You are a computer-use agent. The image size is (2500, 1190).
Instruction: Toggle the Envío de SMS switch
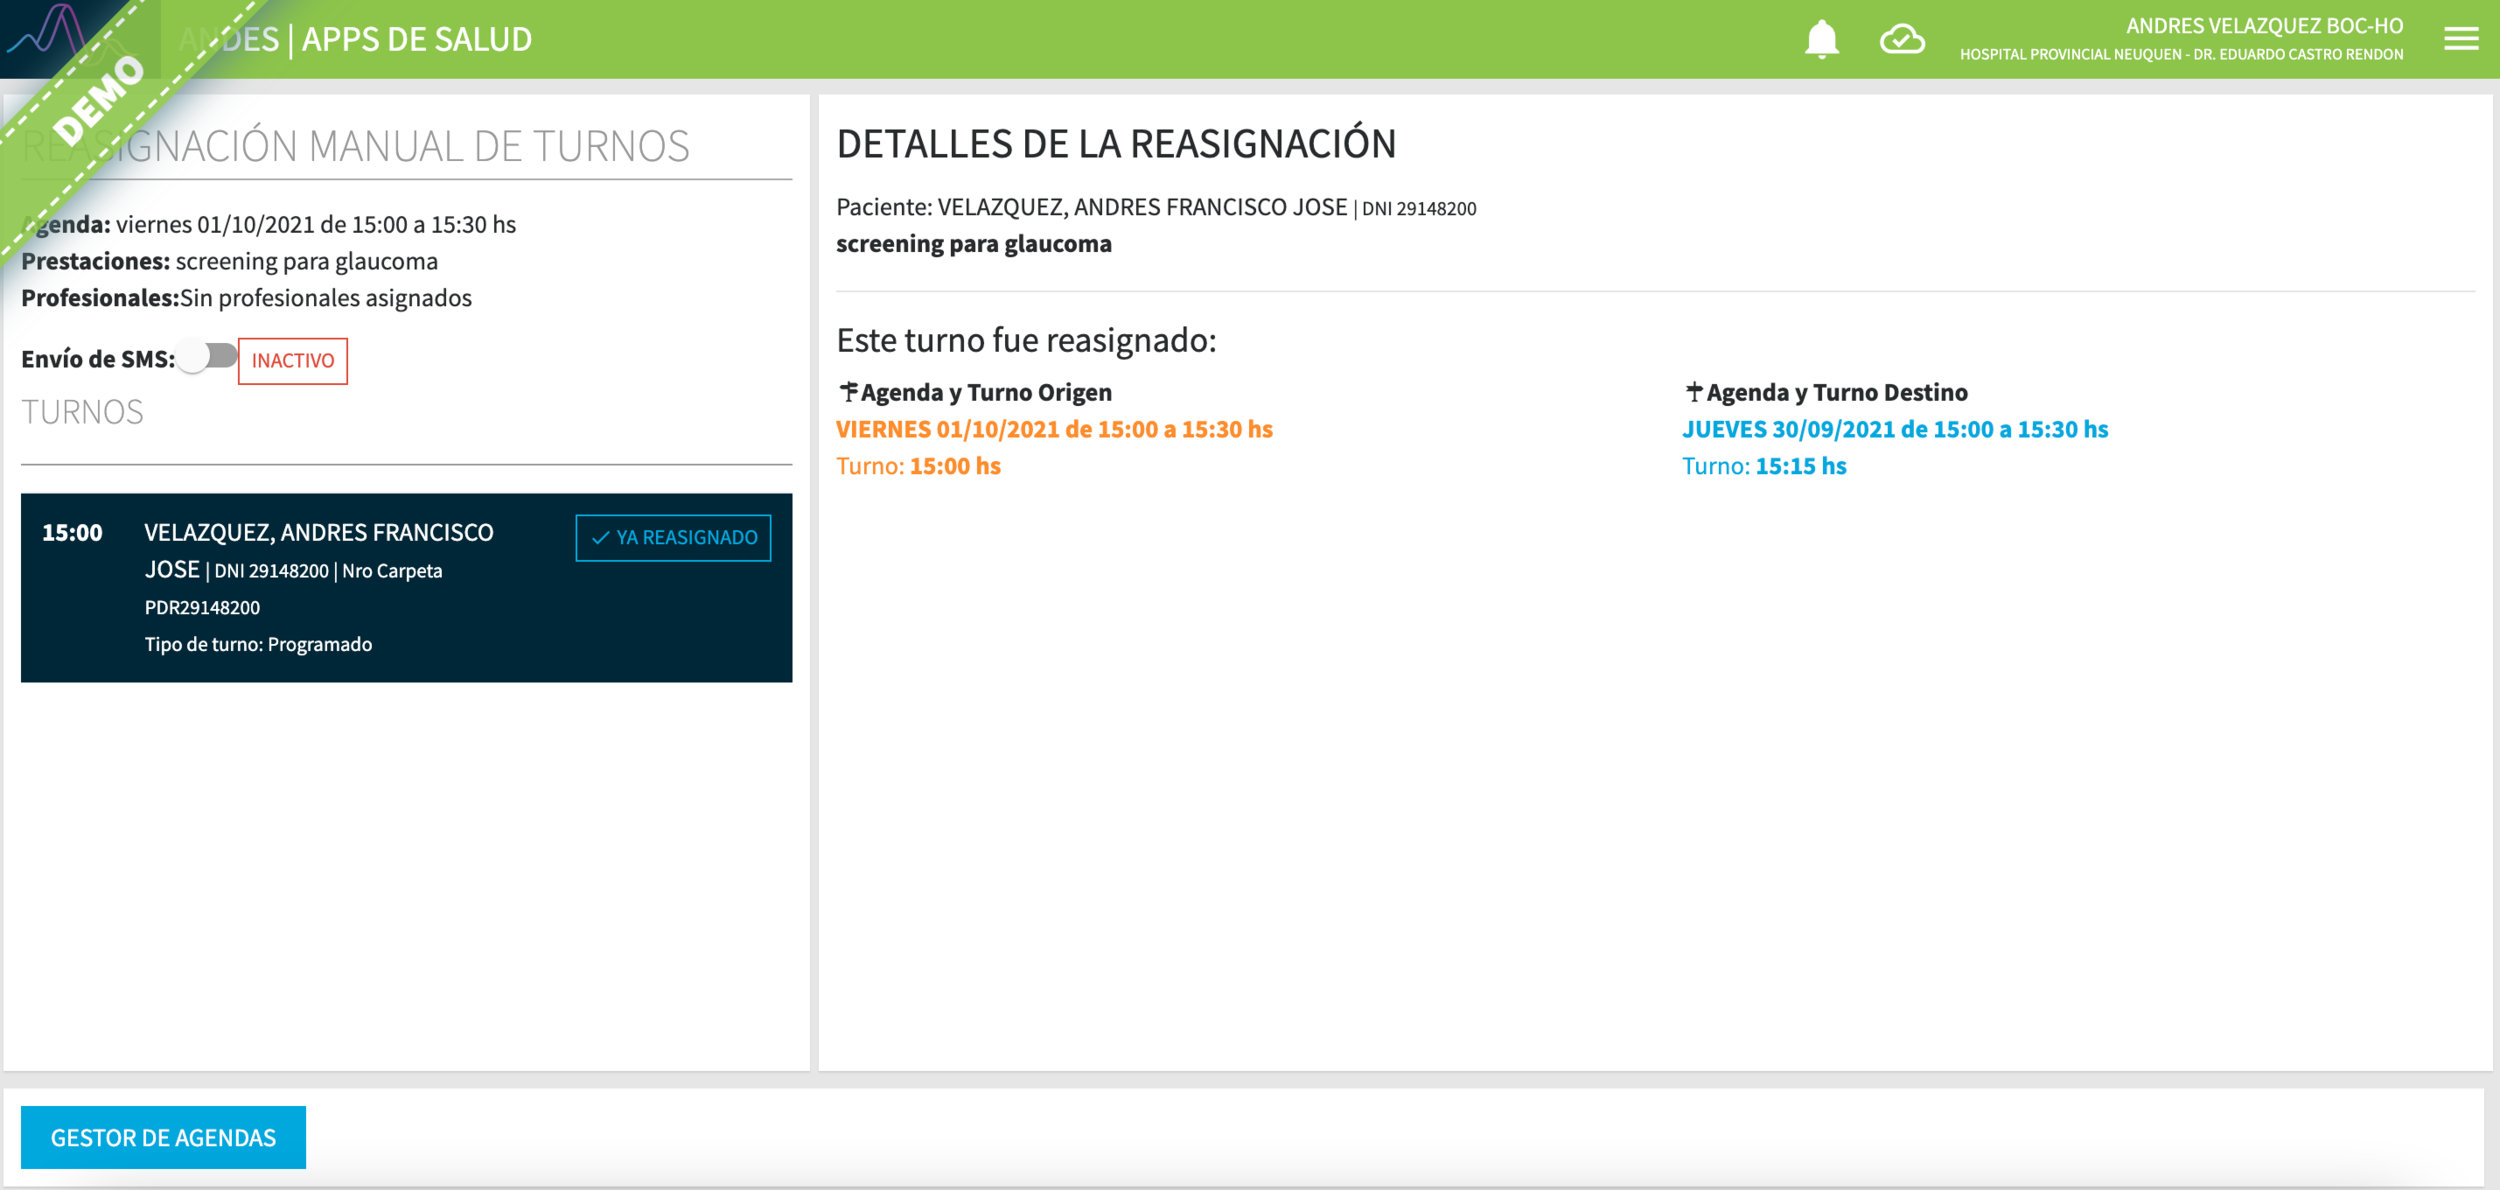point(209,357)
